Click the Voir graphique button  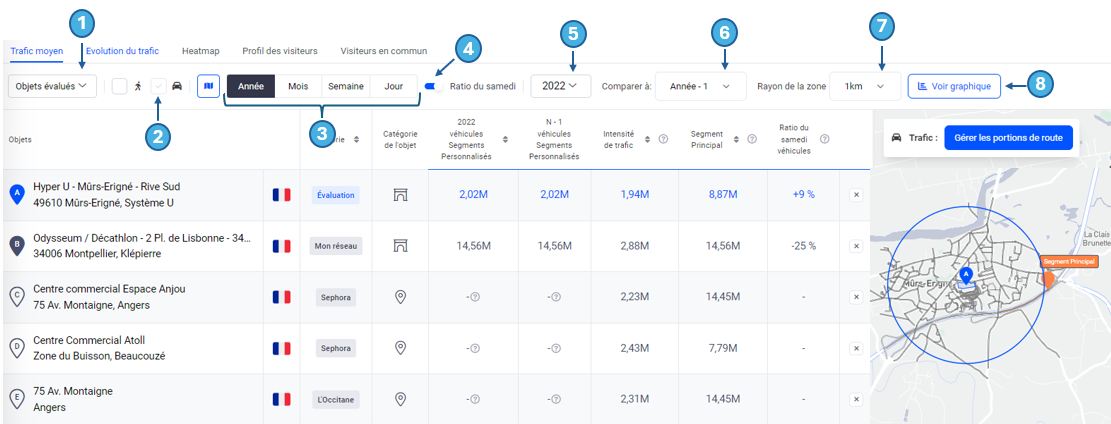pyautogui.click(x=954, y=87)
